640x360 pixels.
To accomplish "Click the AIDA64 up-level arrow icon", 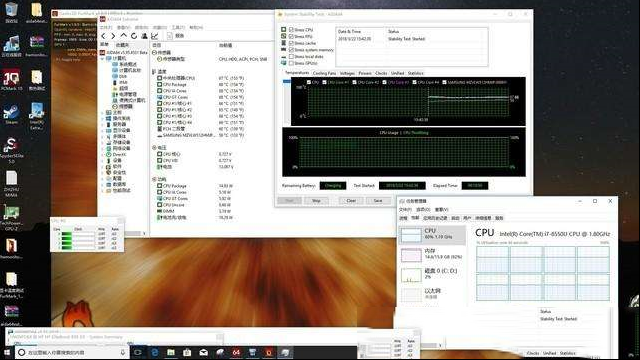I will [x=123, y=36].
